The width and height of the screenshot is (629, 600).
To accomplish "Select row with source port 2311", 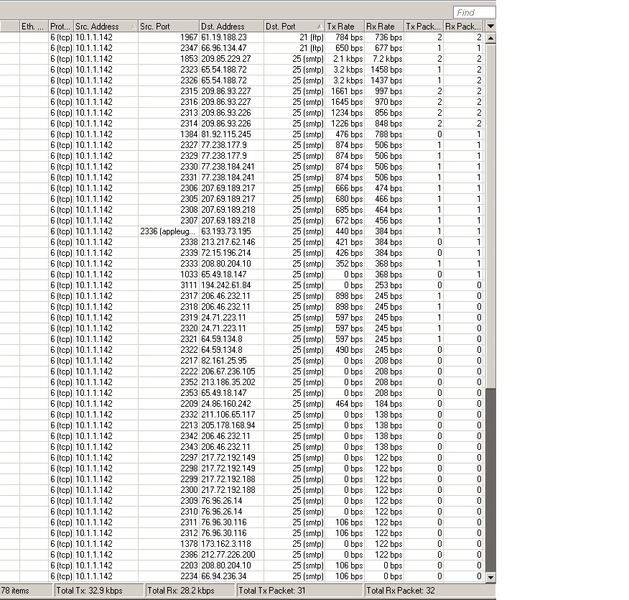I will (241, 523).
